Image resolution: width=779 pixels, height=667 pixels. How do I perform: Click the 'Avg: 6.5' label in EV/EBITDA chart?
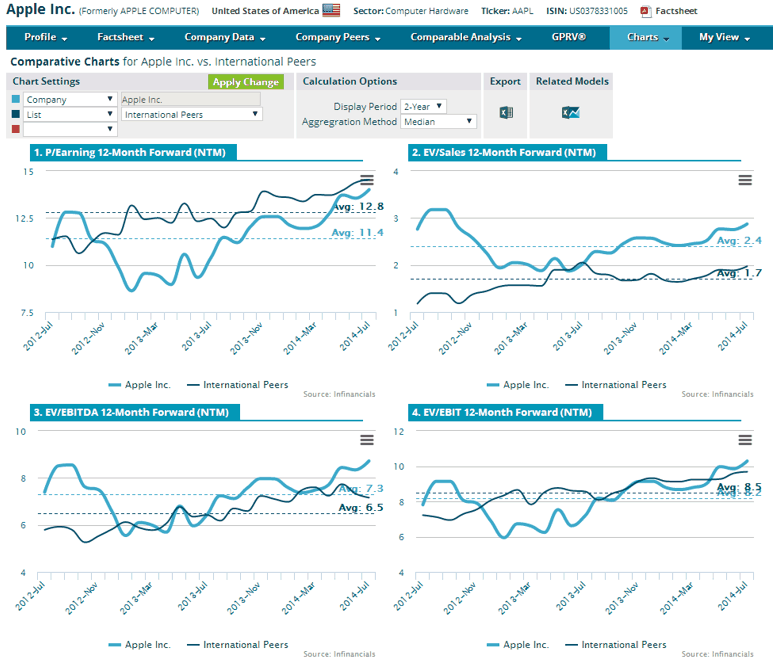361,508
